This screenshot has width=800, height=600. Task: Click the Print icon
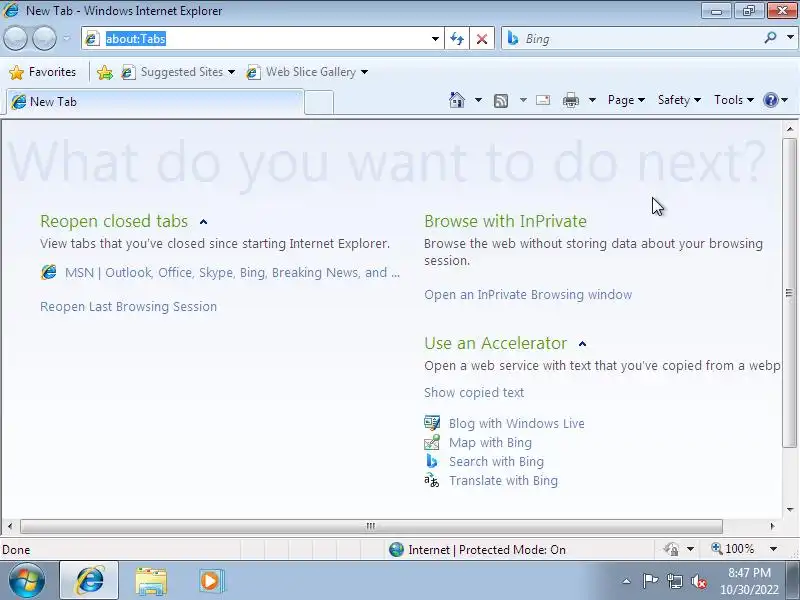570,101
